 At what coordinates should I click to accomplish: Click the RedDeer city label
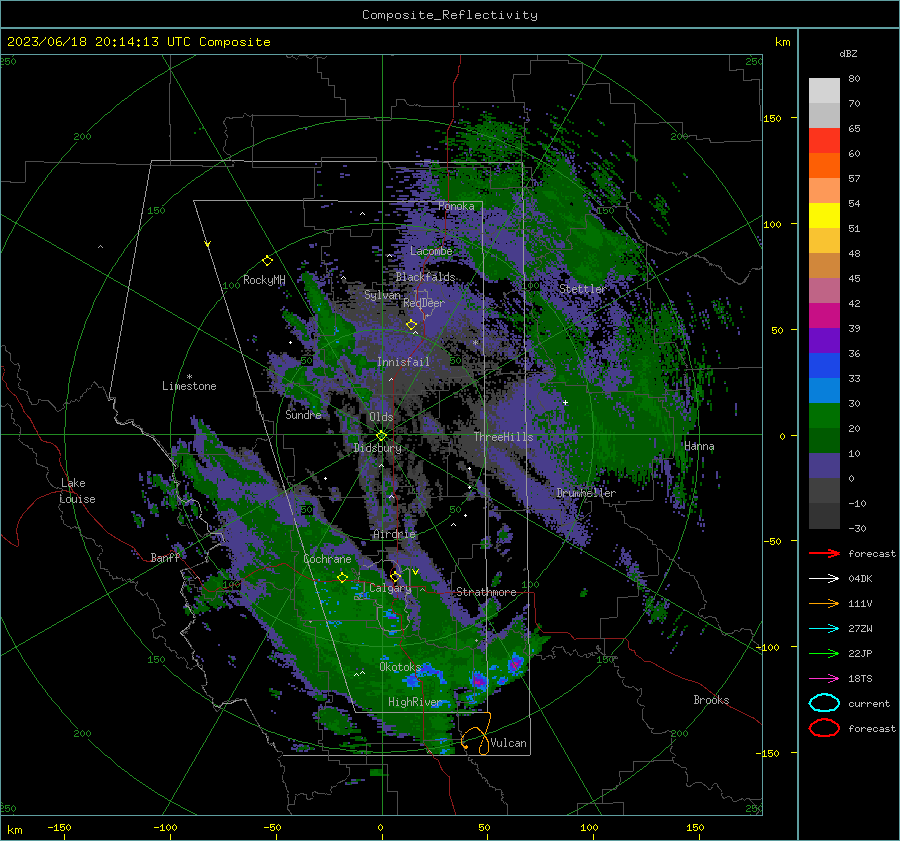click(424, 303)
